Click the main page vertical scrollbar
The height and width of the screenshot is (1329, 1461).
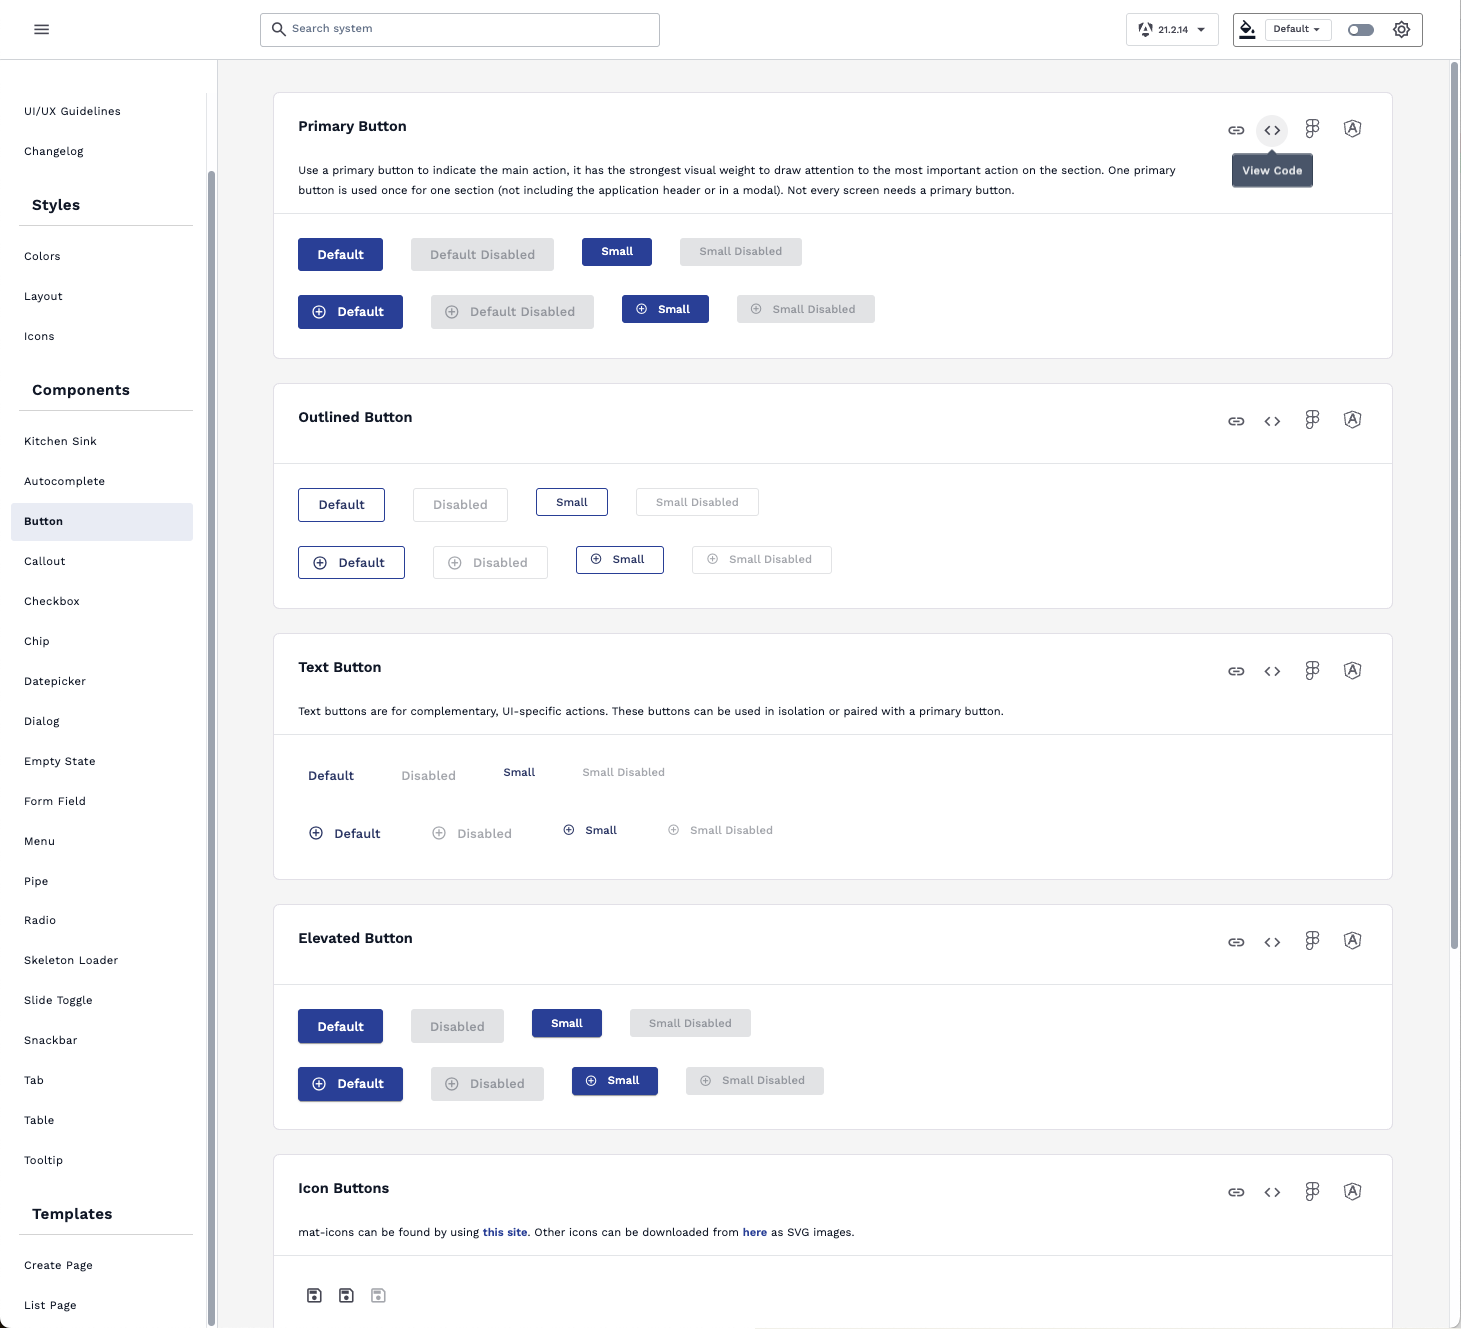pyautogui.click(x=1454, y=505)
